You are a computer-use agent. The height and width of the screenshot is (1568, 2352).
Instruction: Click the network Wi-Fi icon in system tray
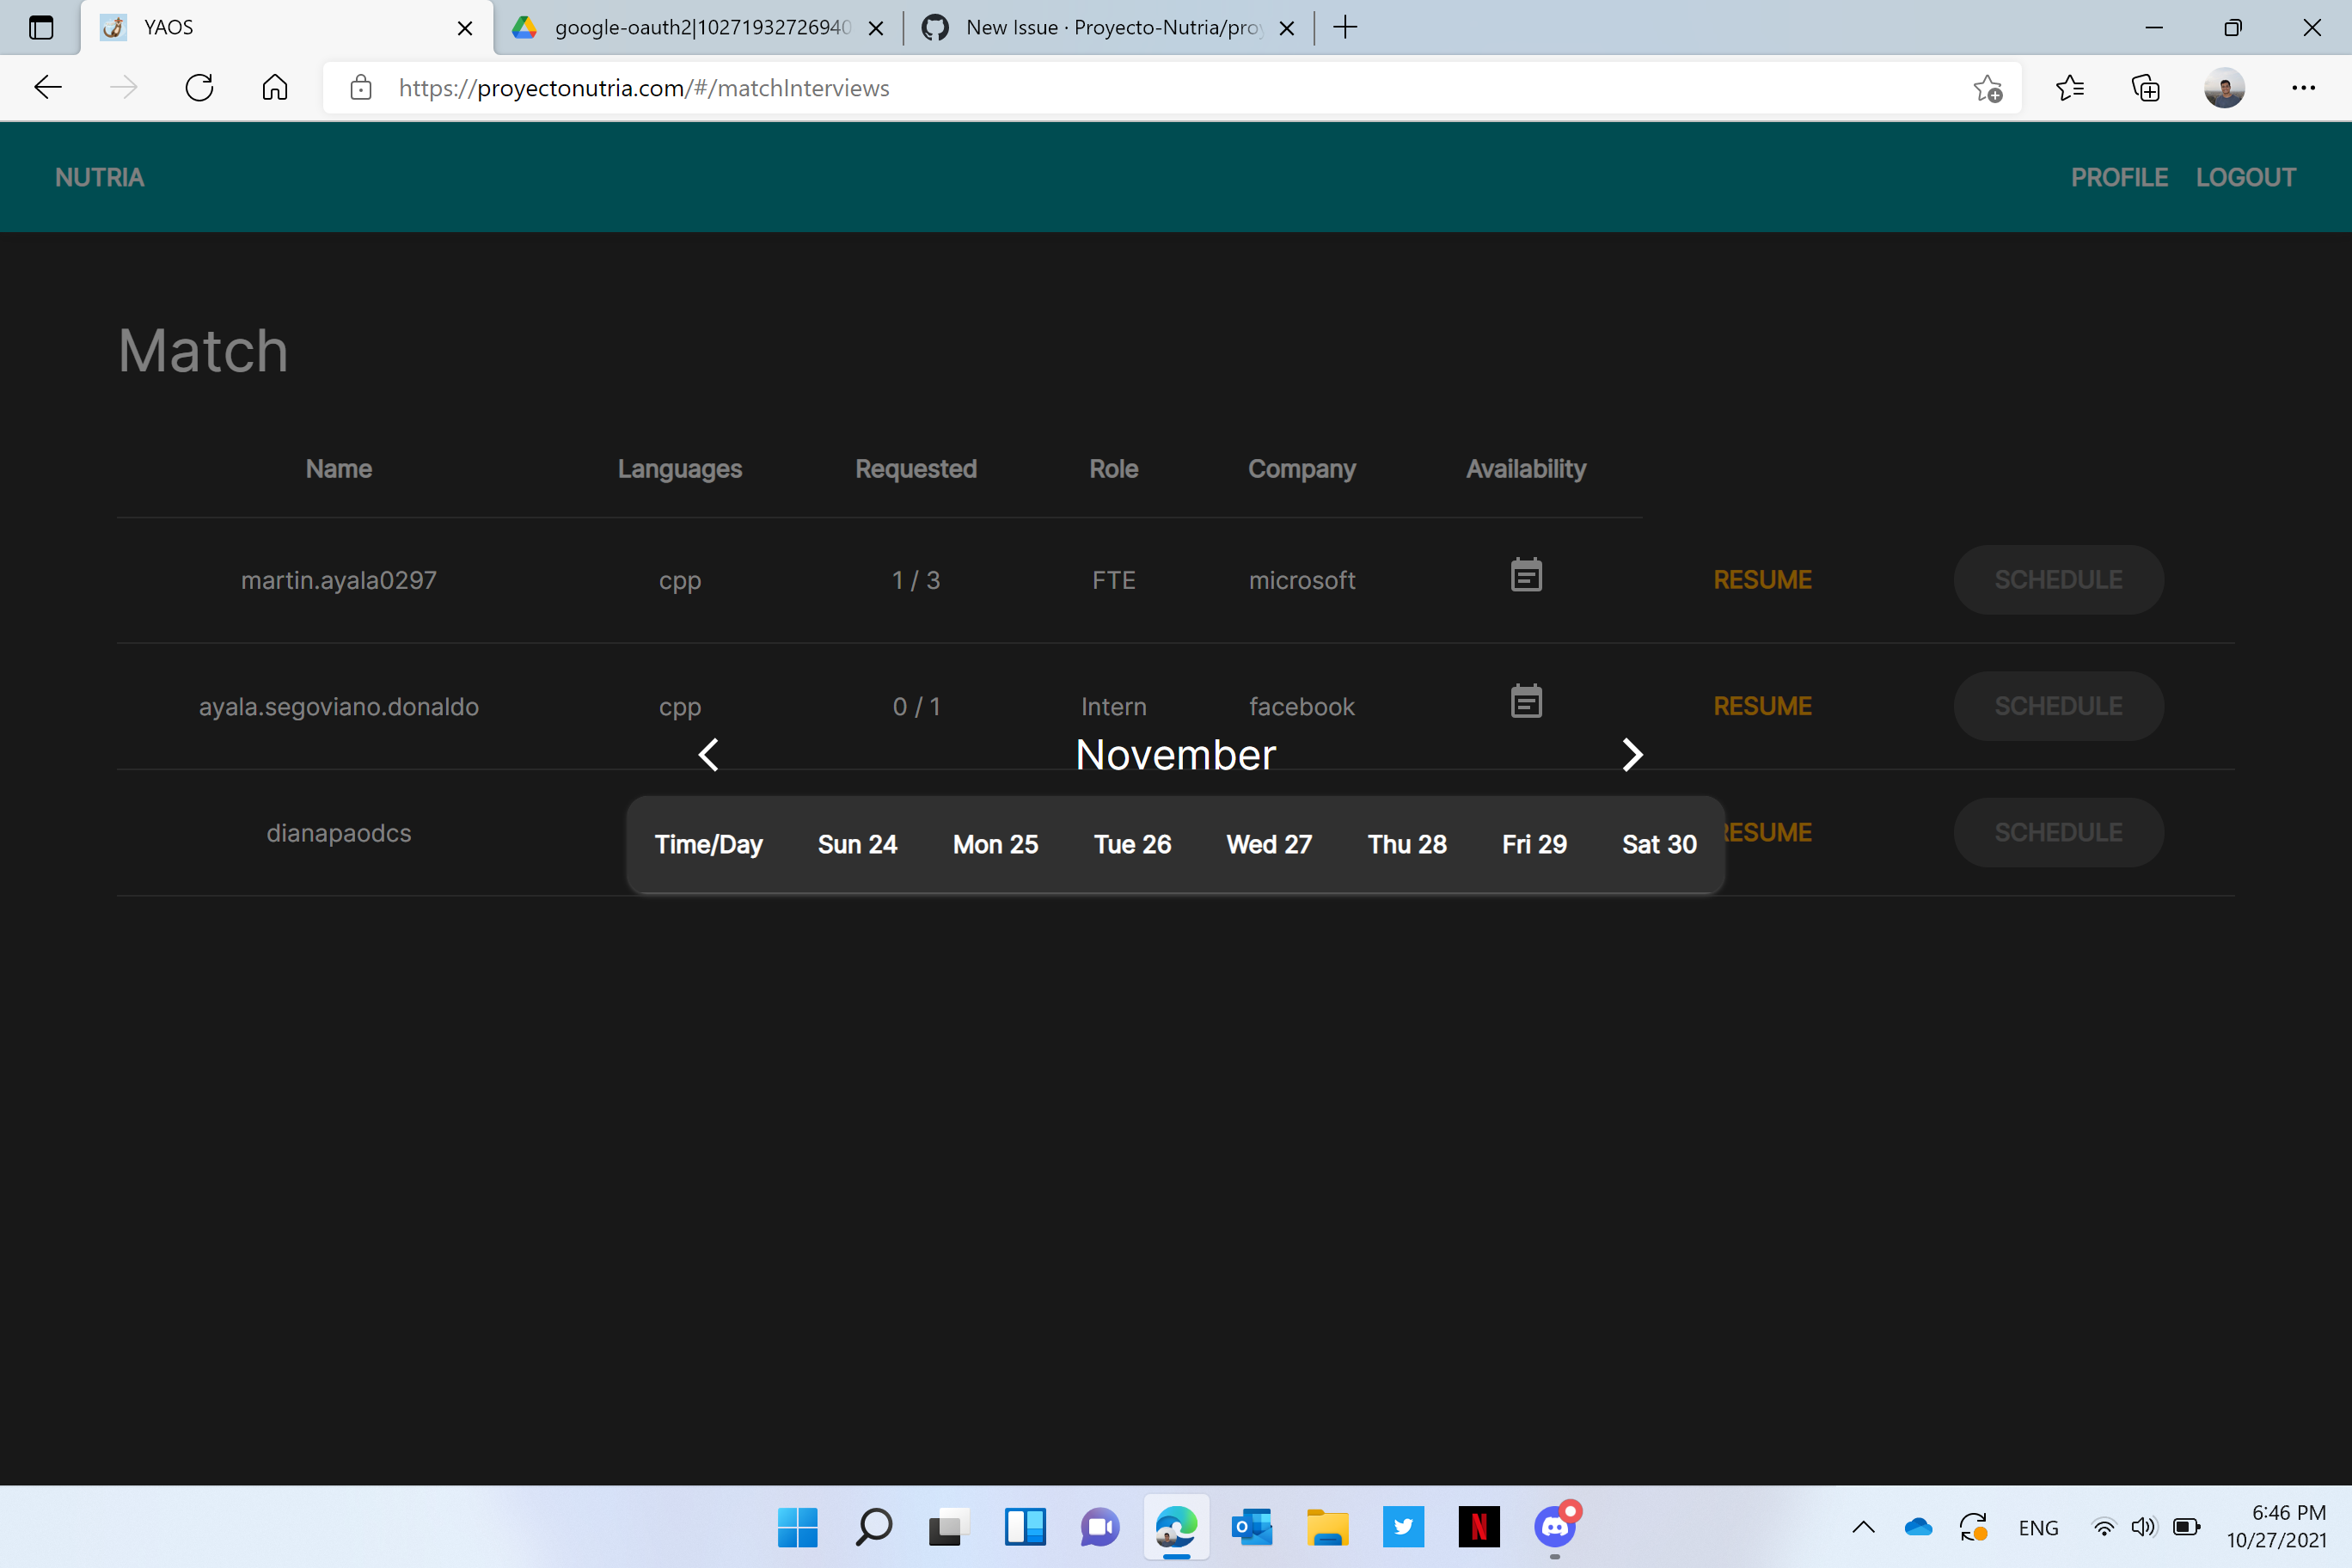pos(2104,1527)
